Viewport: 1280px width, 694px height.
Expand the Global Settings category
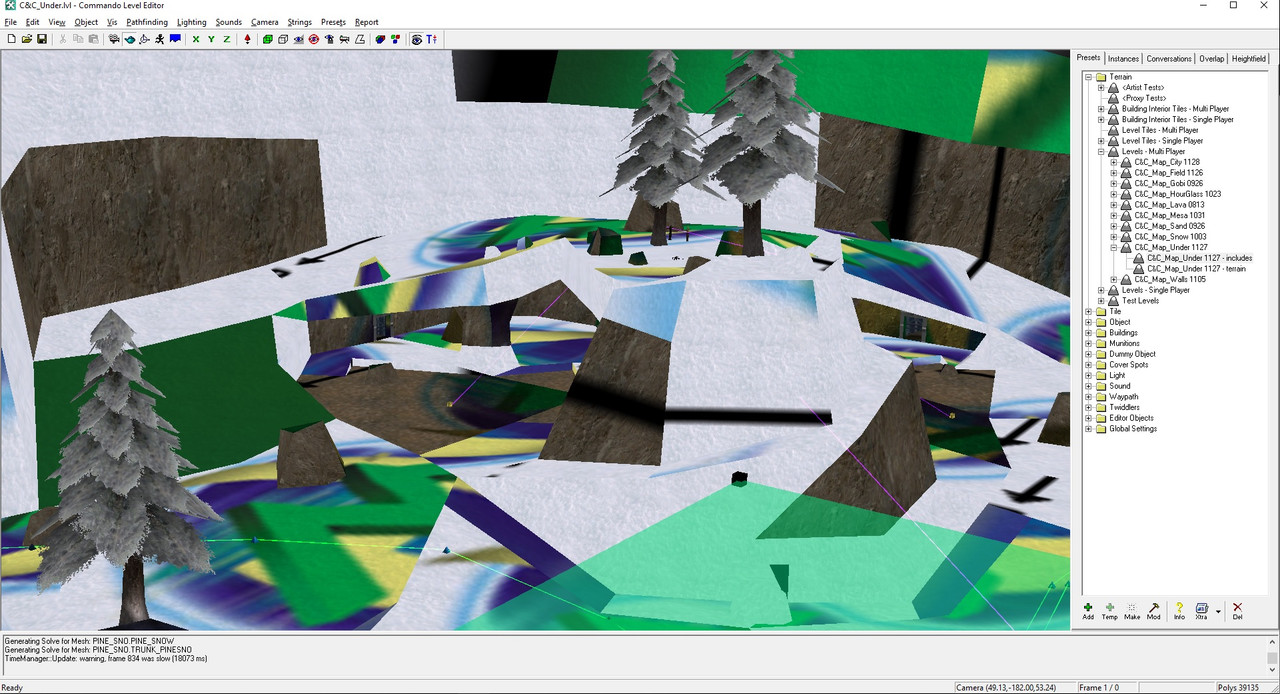coord(1089,429)
